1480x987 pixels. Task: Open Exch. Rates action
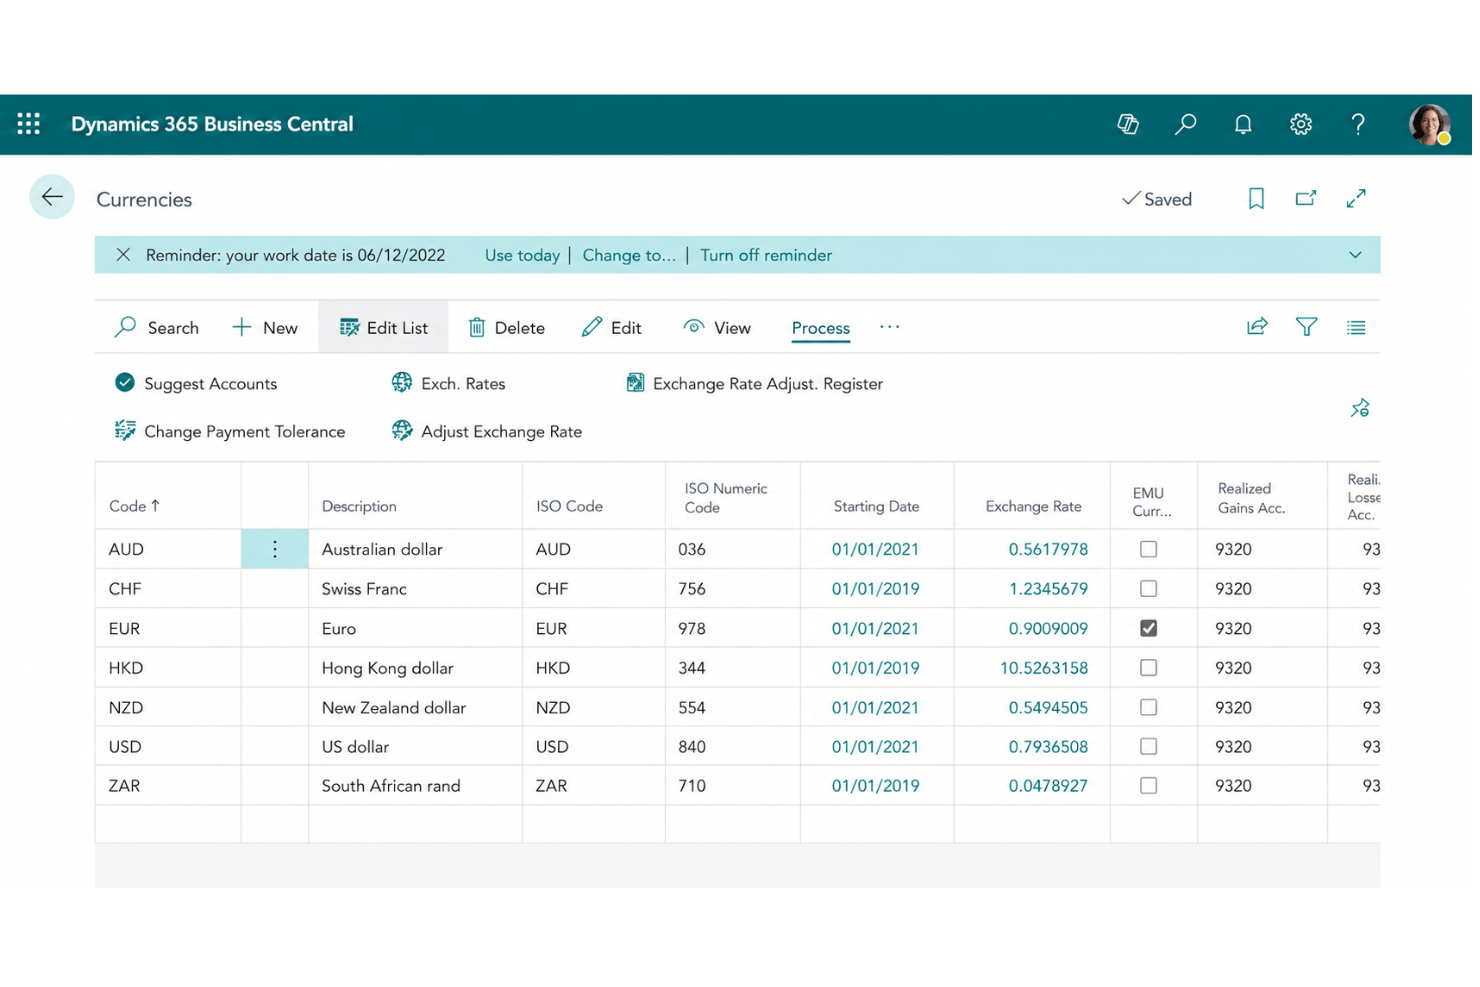pyautogui.click(x=451, y=384)
